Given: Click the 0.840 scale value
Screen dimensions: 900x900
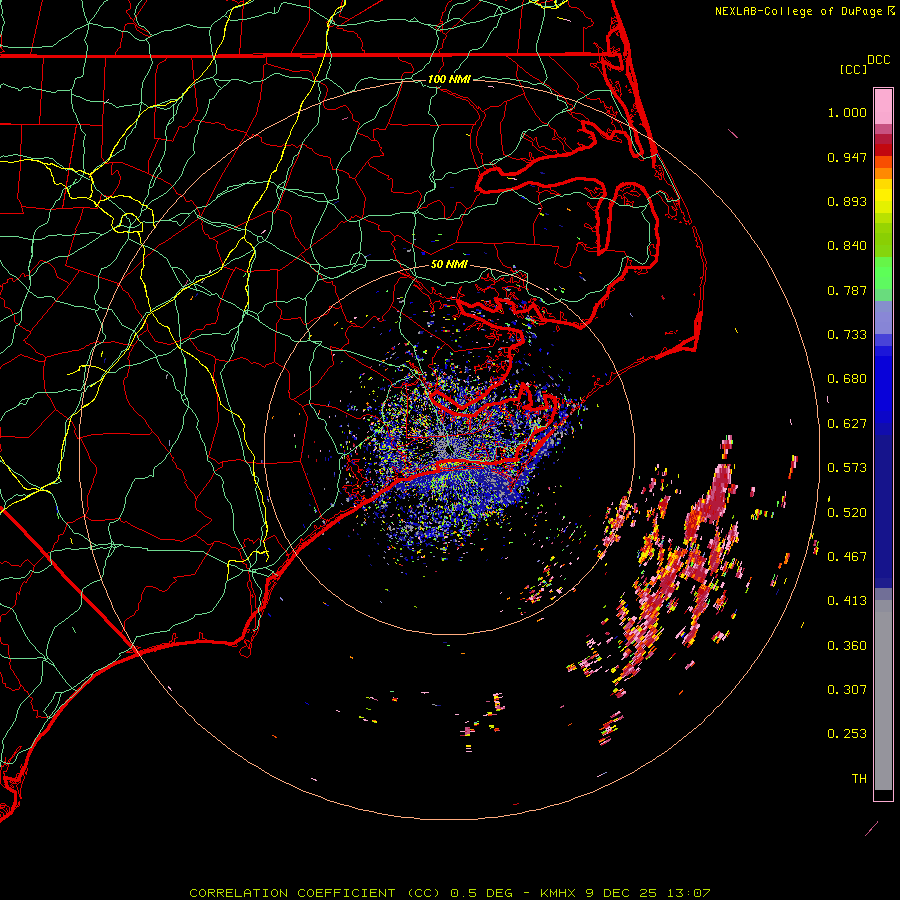Looking at the screenshot, I should (847, 246).
